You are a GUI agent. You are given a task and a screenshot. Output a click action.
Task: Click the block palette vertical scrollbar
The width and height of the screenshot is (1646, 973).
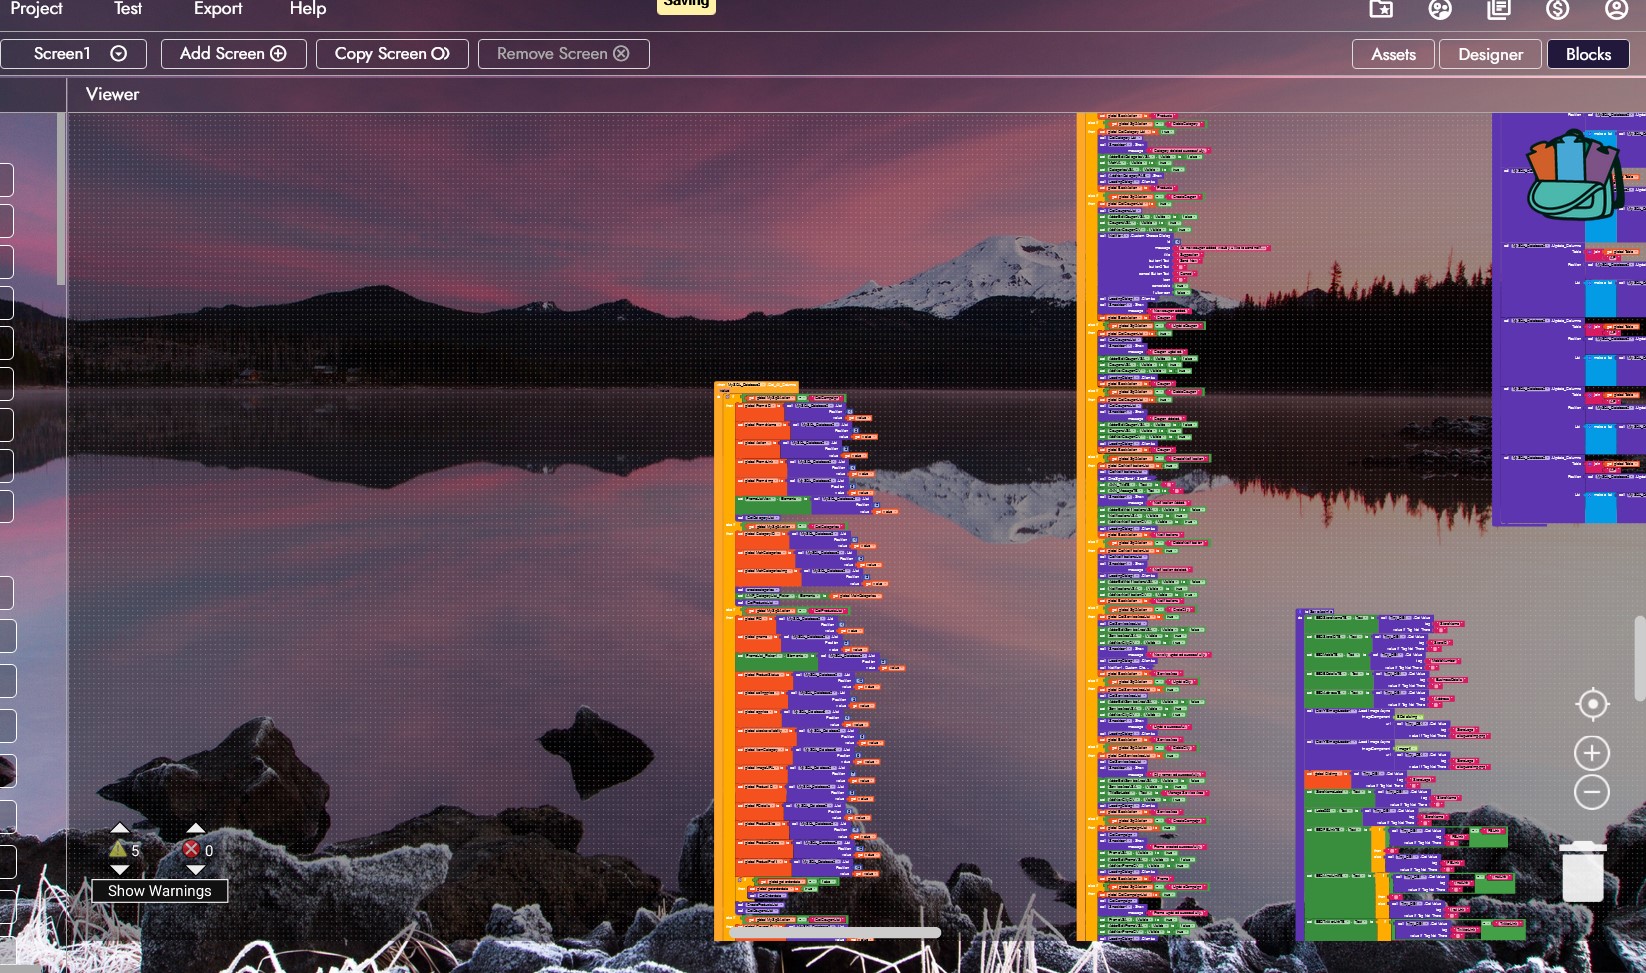61,199
